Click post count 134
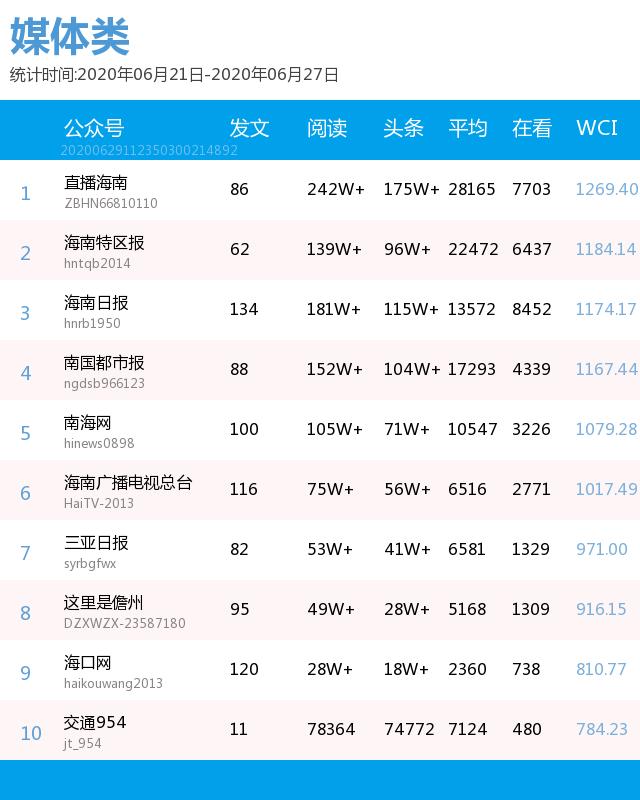640x800 pixels. click(243, 309)
